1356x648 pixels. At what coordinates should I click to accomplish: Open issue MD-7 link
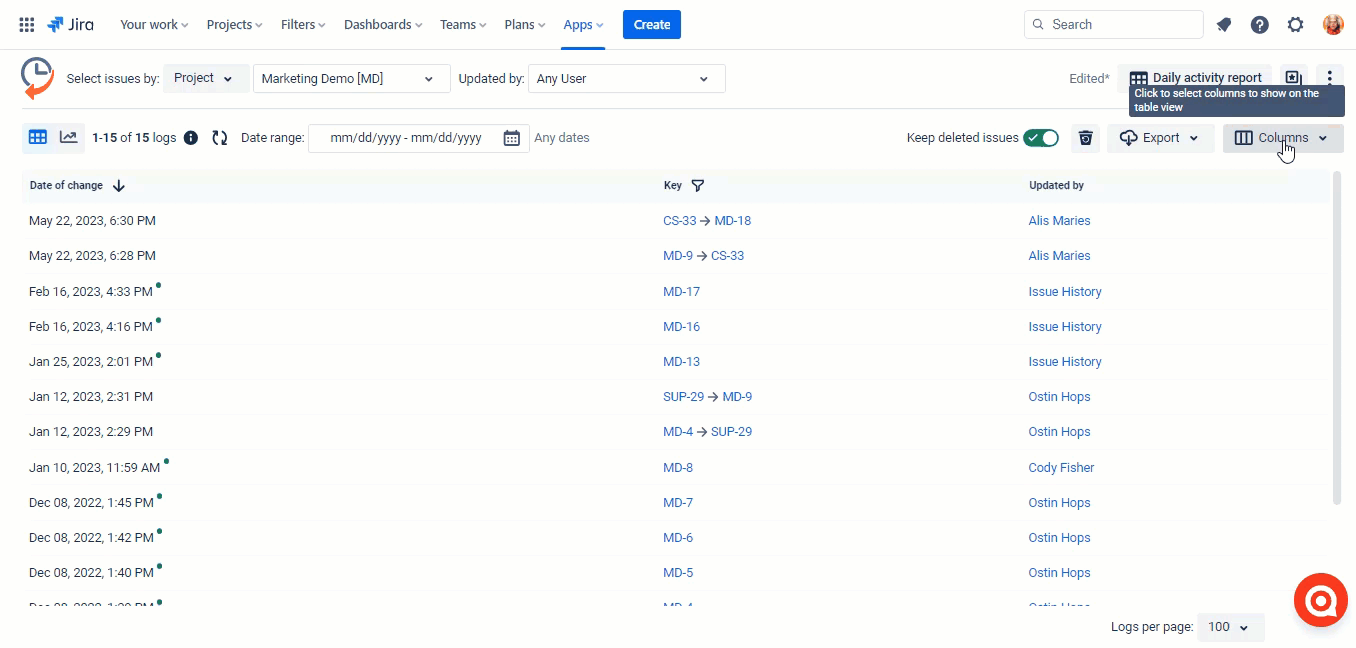(x=678, y=503)
